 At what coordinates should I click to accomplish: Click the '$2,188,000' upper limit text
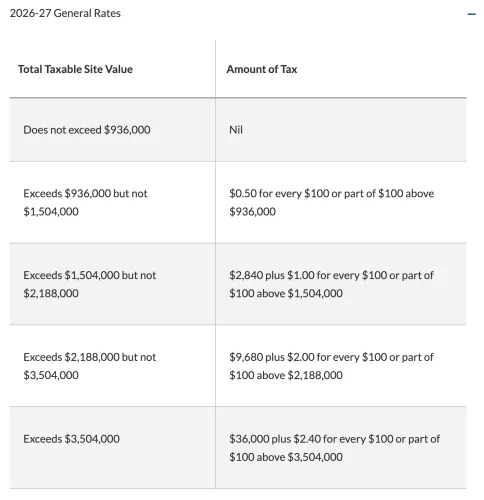[51, 293]
